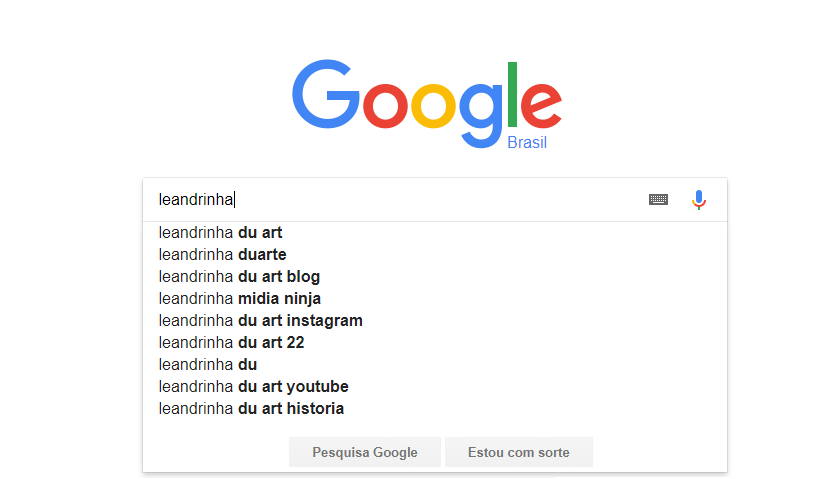Pick the "leandrinha du art blog" suggestion

pos(240,277)
